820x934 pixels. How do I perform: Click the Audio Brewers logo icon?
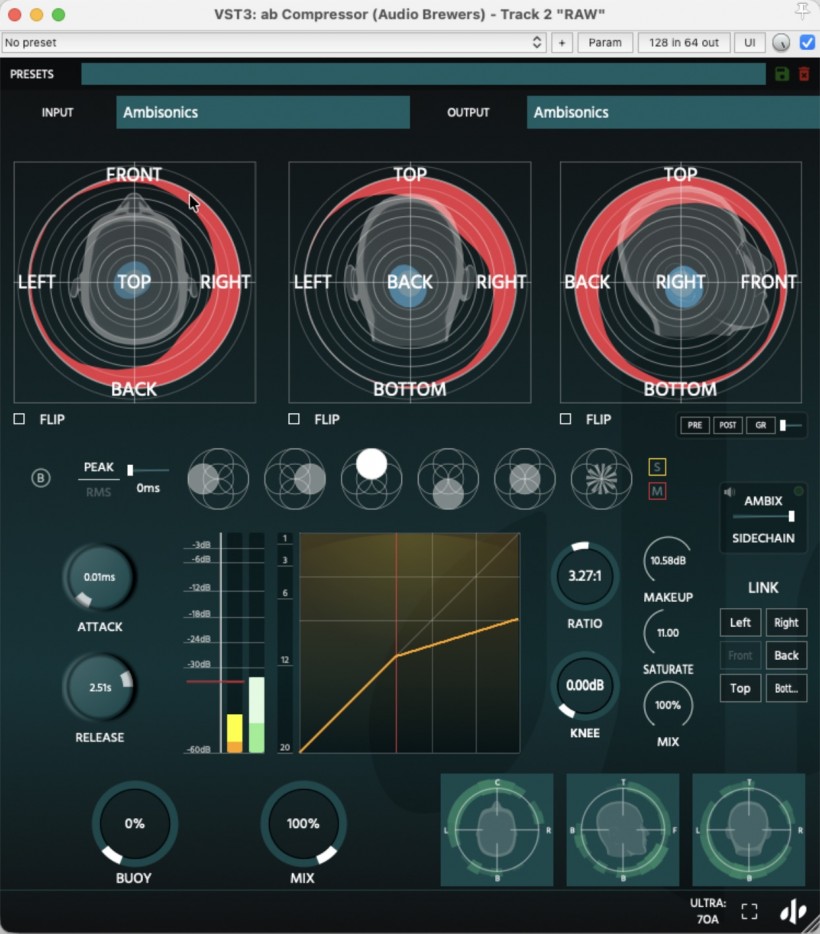(x=793, y=911)
